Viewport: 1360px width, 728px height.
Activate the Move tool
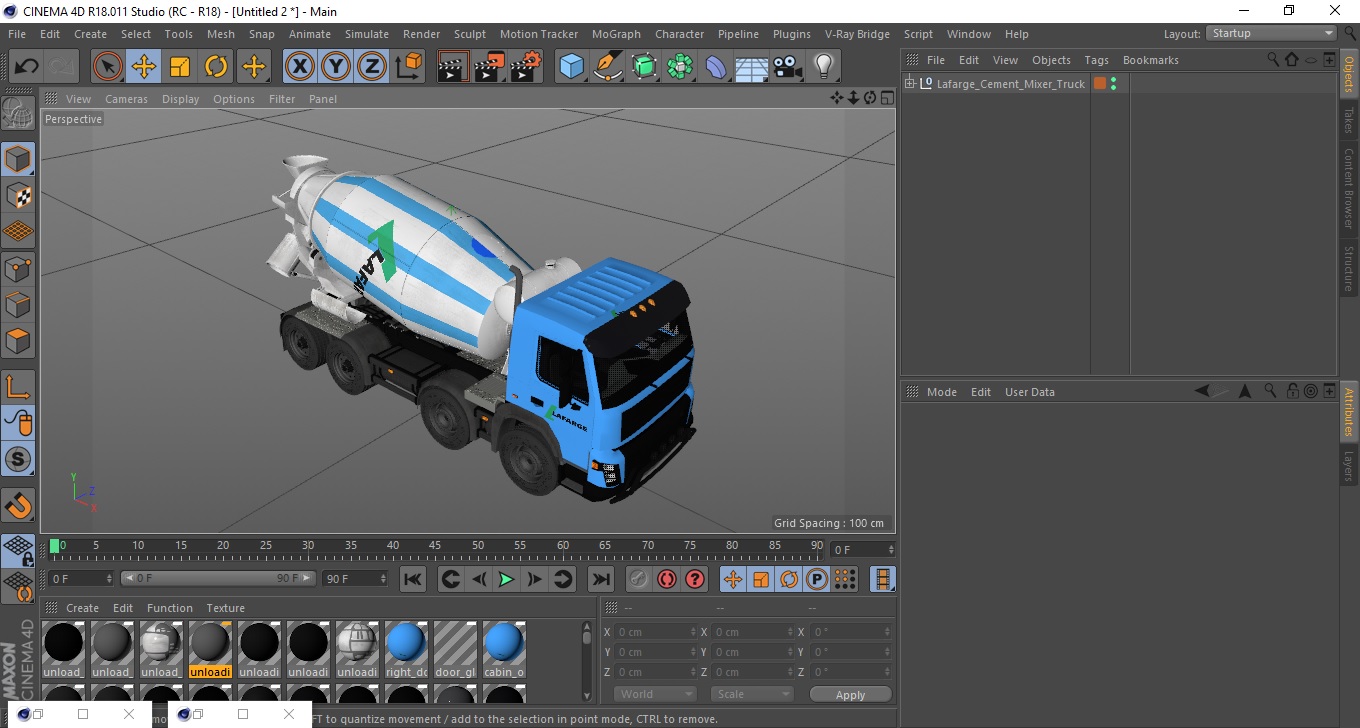144,67
